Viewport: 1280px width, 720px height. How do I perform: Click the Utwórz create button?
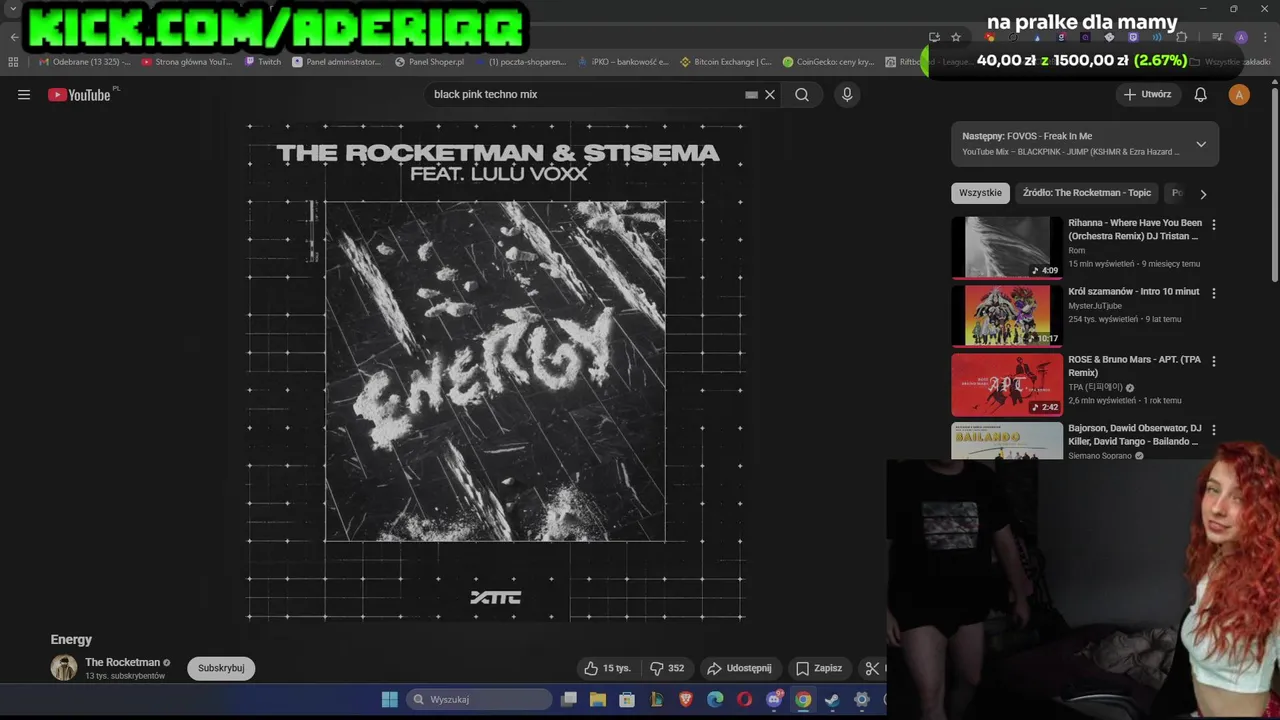pos(1147,95)
